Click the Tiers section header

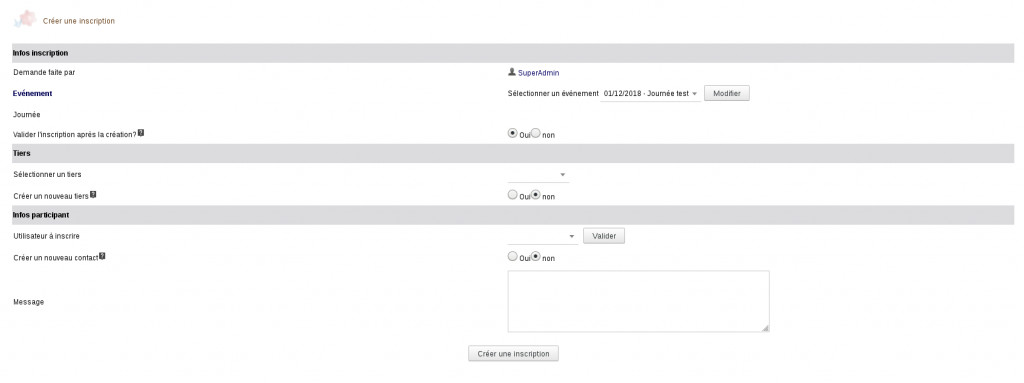[513, 154]
